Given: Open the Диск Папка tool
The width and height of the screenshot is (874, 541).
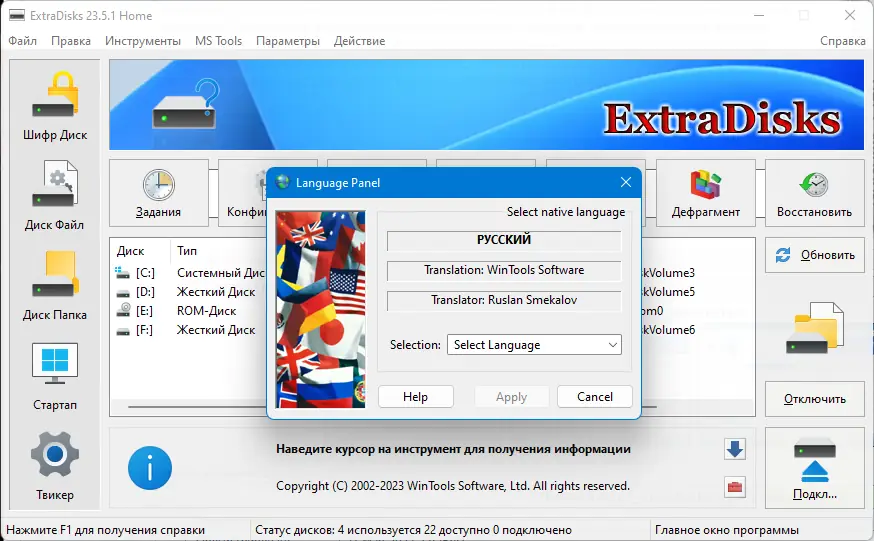Looking at the screenshot, I should click(x=55, y=285).
